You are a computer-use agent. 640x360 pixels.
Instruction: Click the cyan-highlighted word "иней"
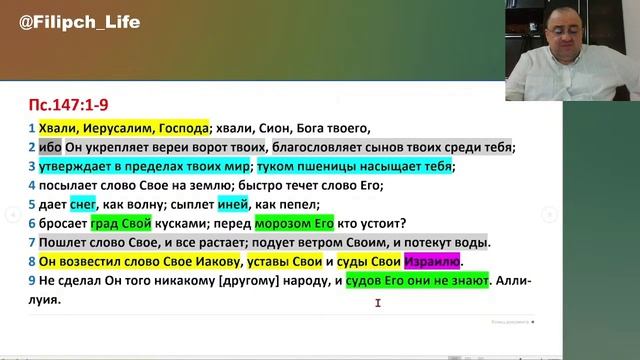click(x=233, y=204)
